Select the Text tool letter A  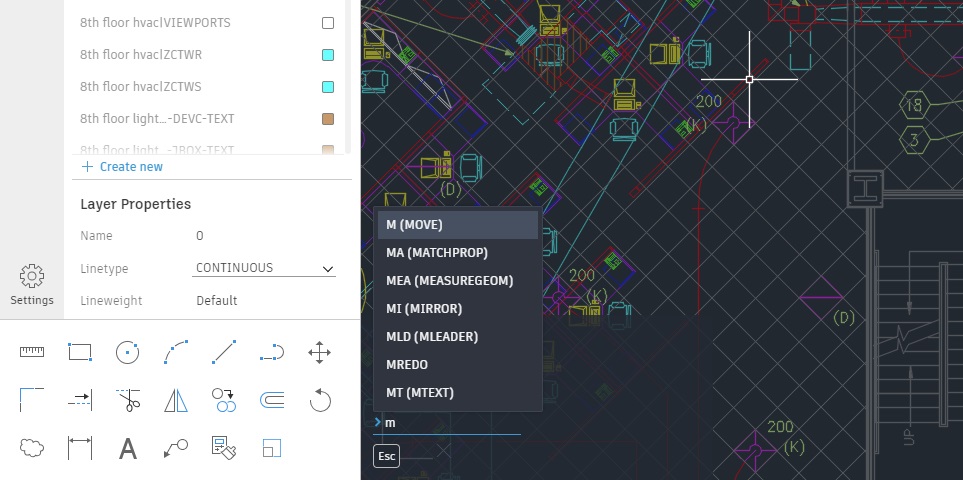[x=128, y=448]
